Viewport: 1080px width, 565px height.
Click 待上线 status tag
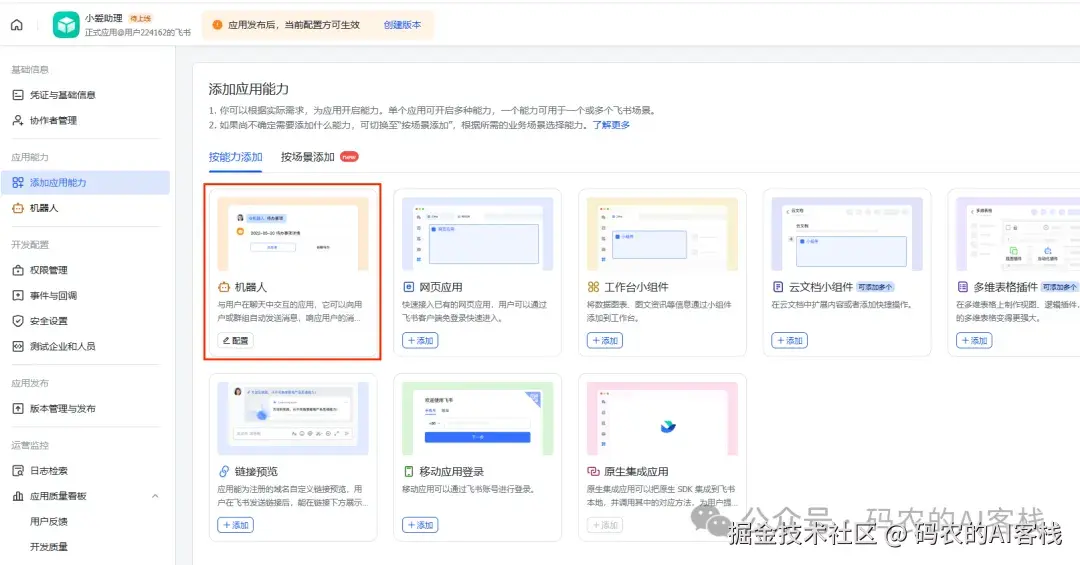[x=141, y=19]
